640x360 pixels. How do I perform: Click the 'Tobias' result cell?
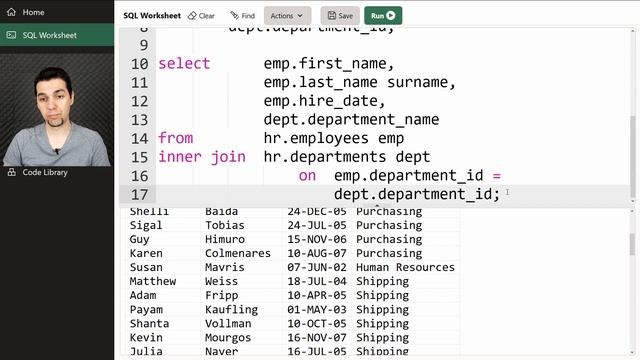[224, 225]
